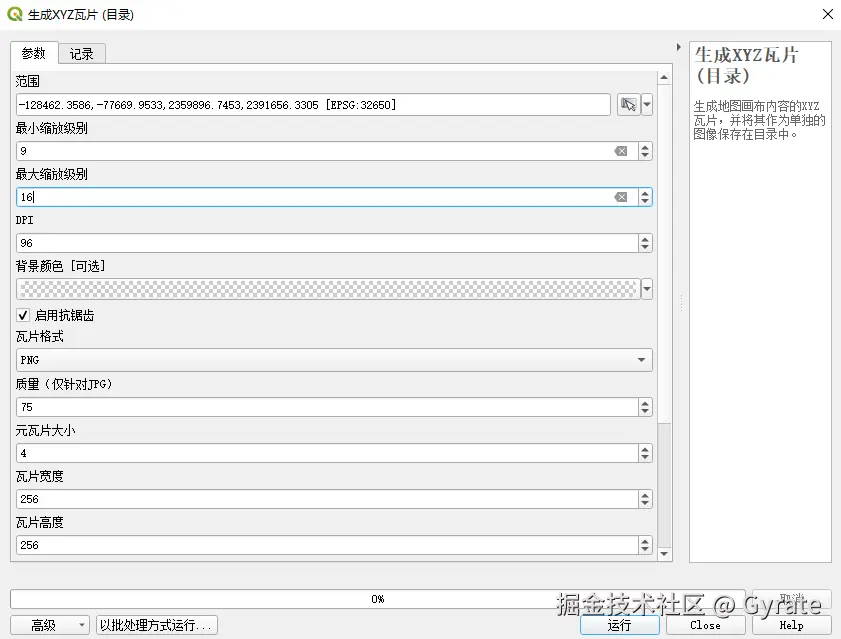The image size is (841, 639).
Task: Click the 瓦片高度 field showing 256
Action: pyautogui.click(x=327, y=545)
